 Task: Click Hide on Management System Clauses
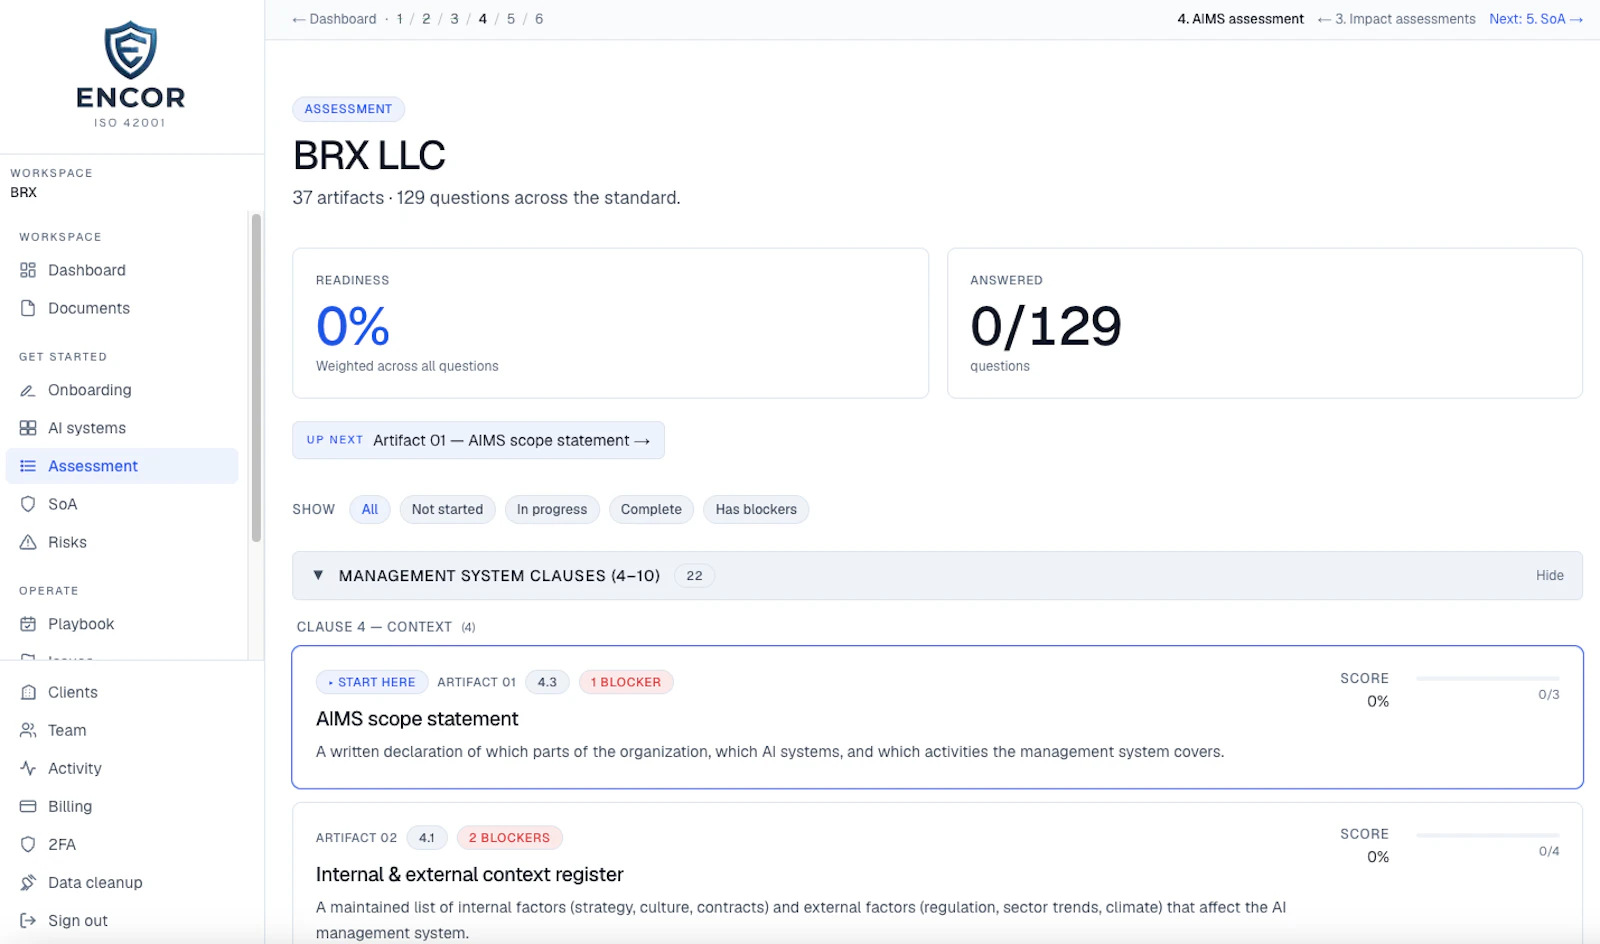(x=1550, y=575)
